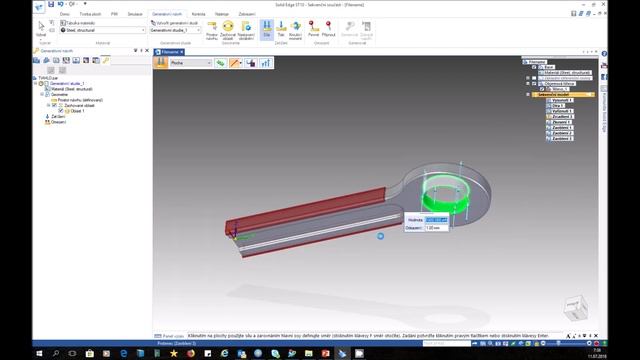
Task: Select the Zatížení tree item
Action: pyautogui.click(x=58, y=116)
